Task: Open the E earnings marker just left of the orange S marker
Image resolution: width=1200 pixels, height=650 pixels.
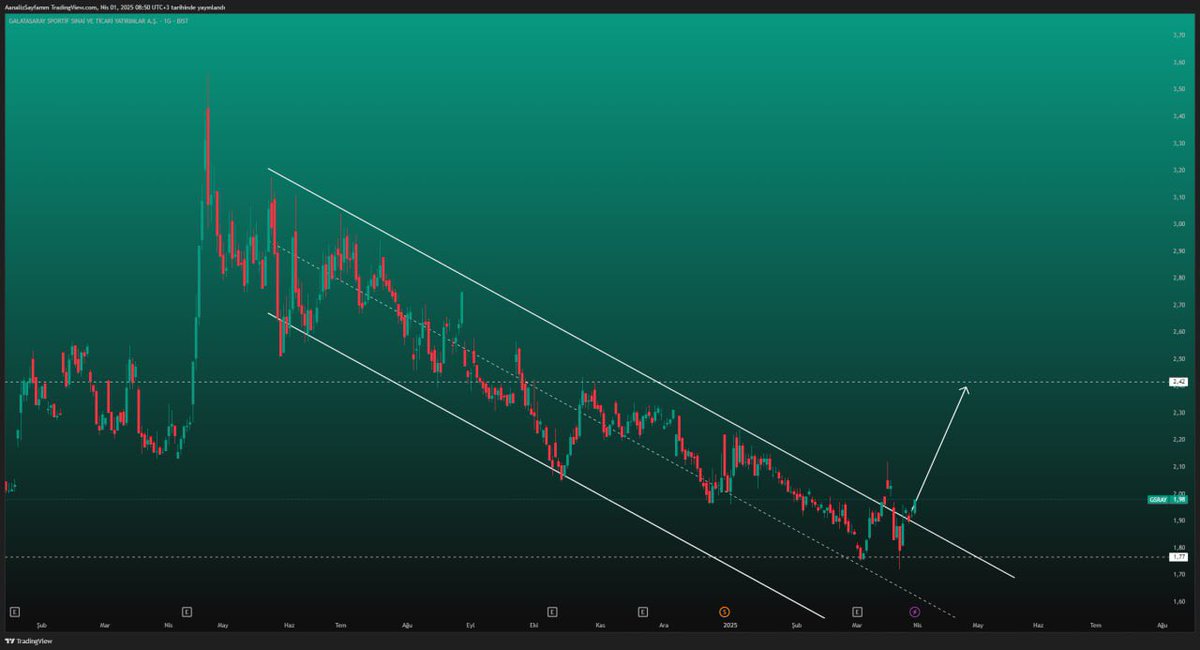Action: pos(643,610)
